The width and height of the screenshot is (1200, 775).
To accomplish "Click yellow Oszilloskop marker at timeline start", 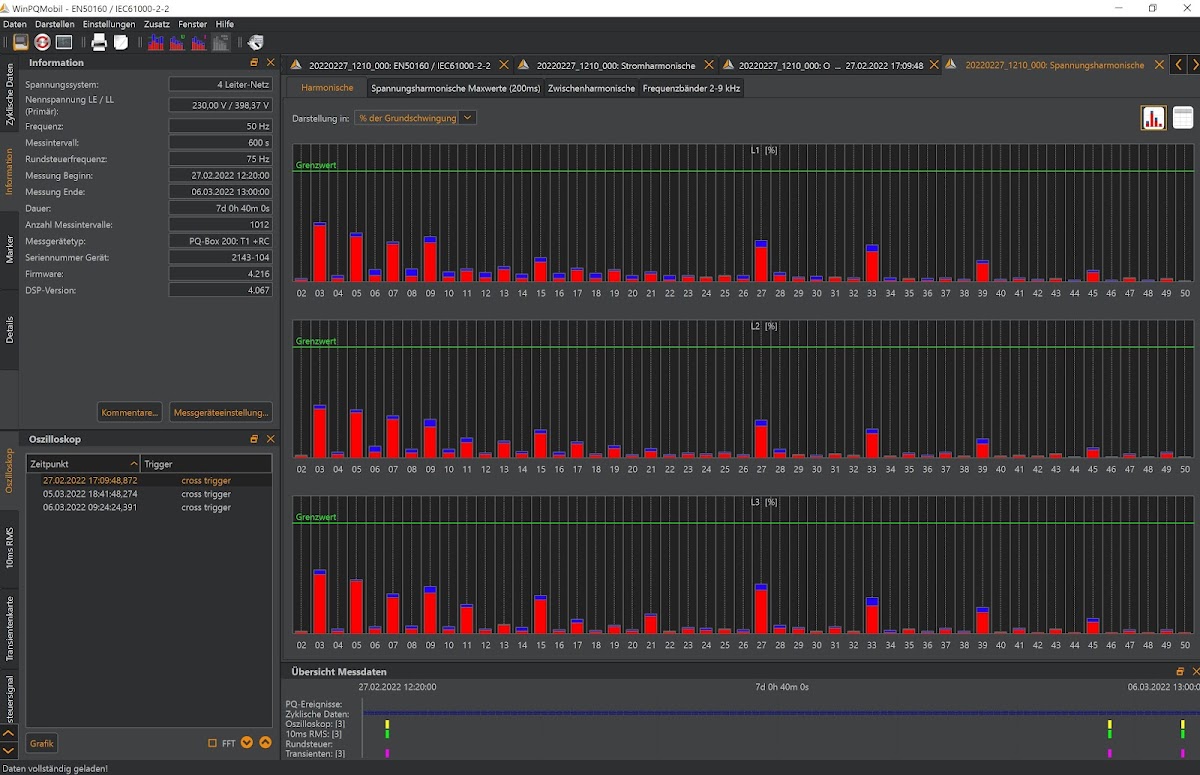I will pyautogui.click(x=387, y=723).
